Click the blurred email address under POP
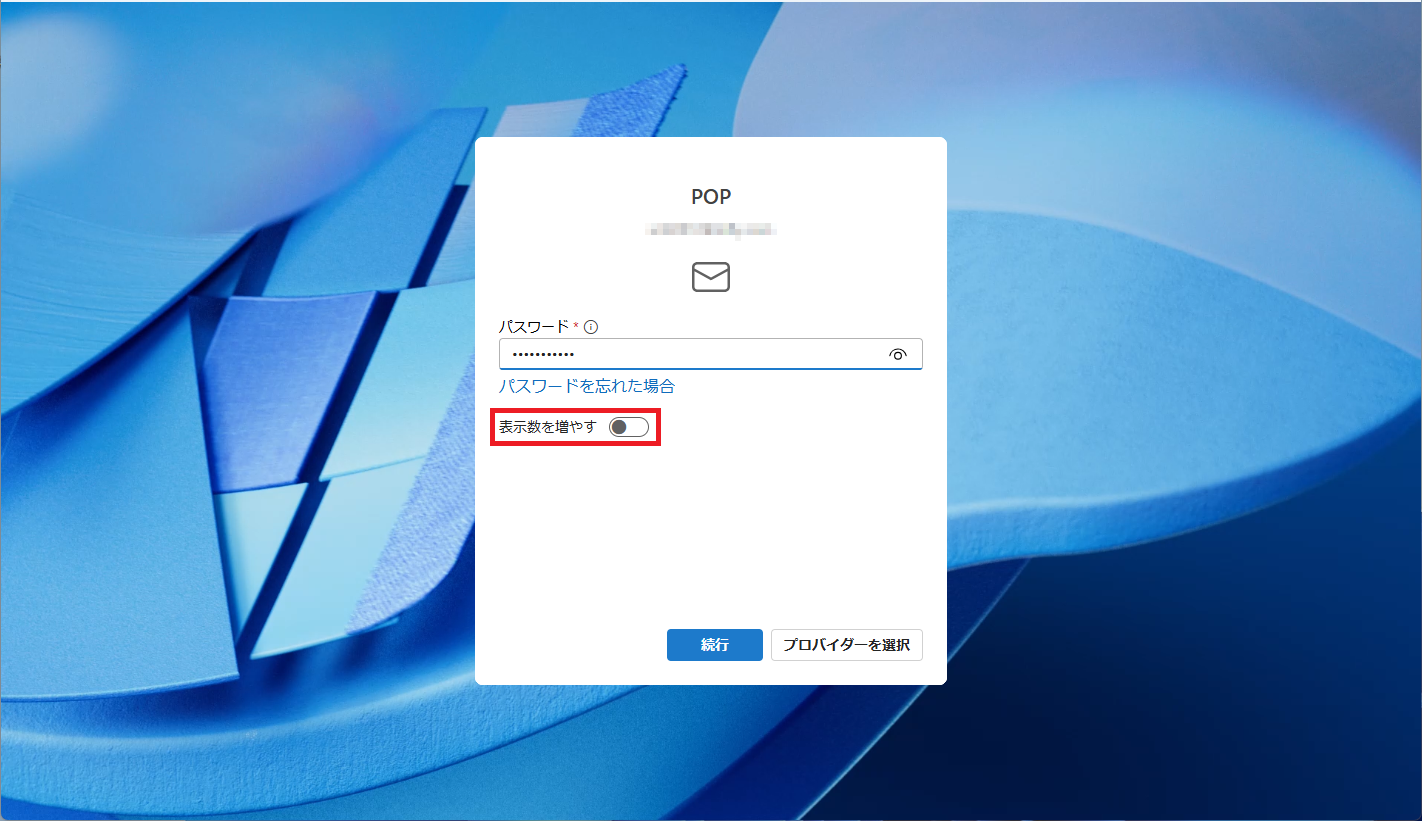 click(x=711, y=231)
